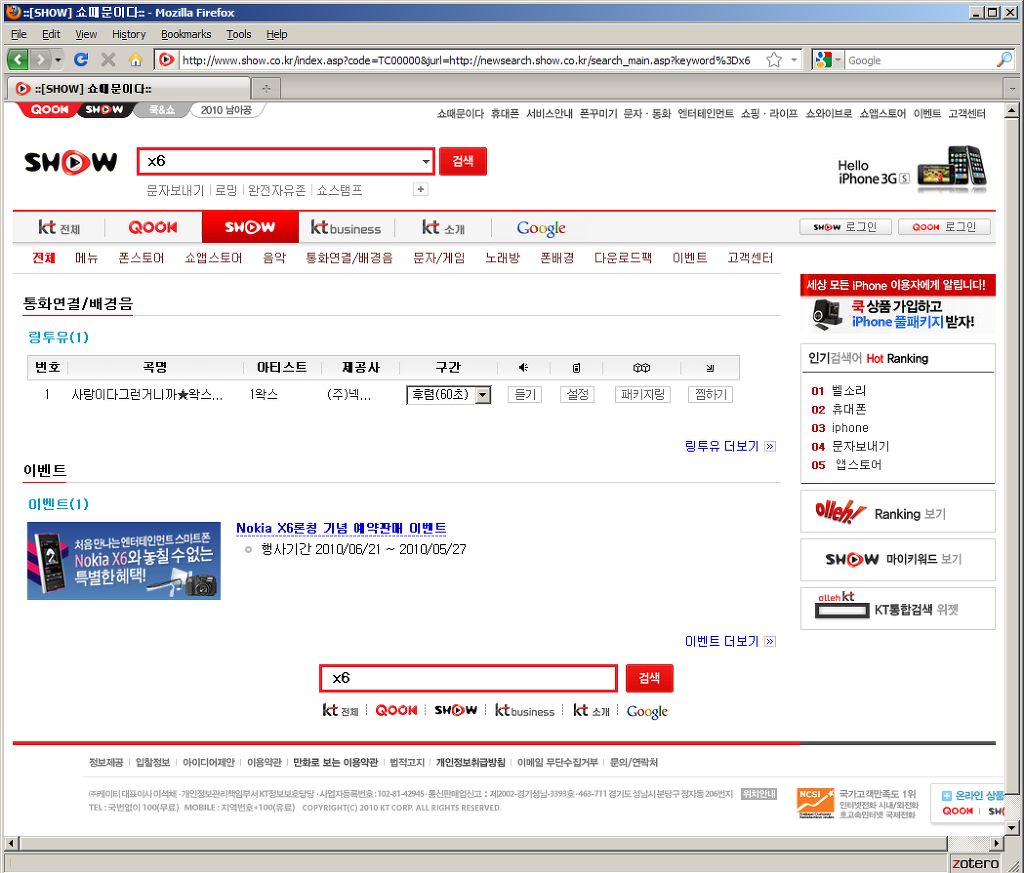Click the QOOK 로그인 button
The height and width of the screenshot is (873, 1024).
(x=944, y=227)
